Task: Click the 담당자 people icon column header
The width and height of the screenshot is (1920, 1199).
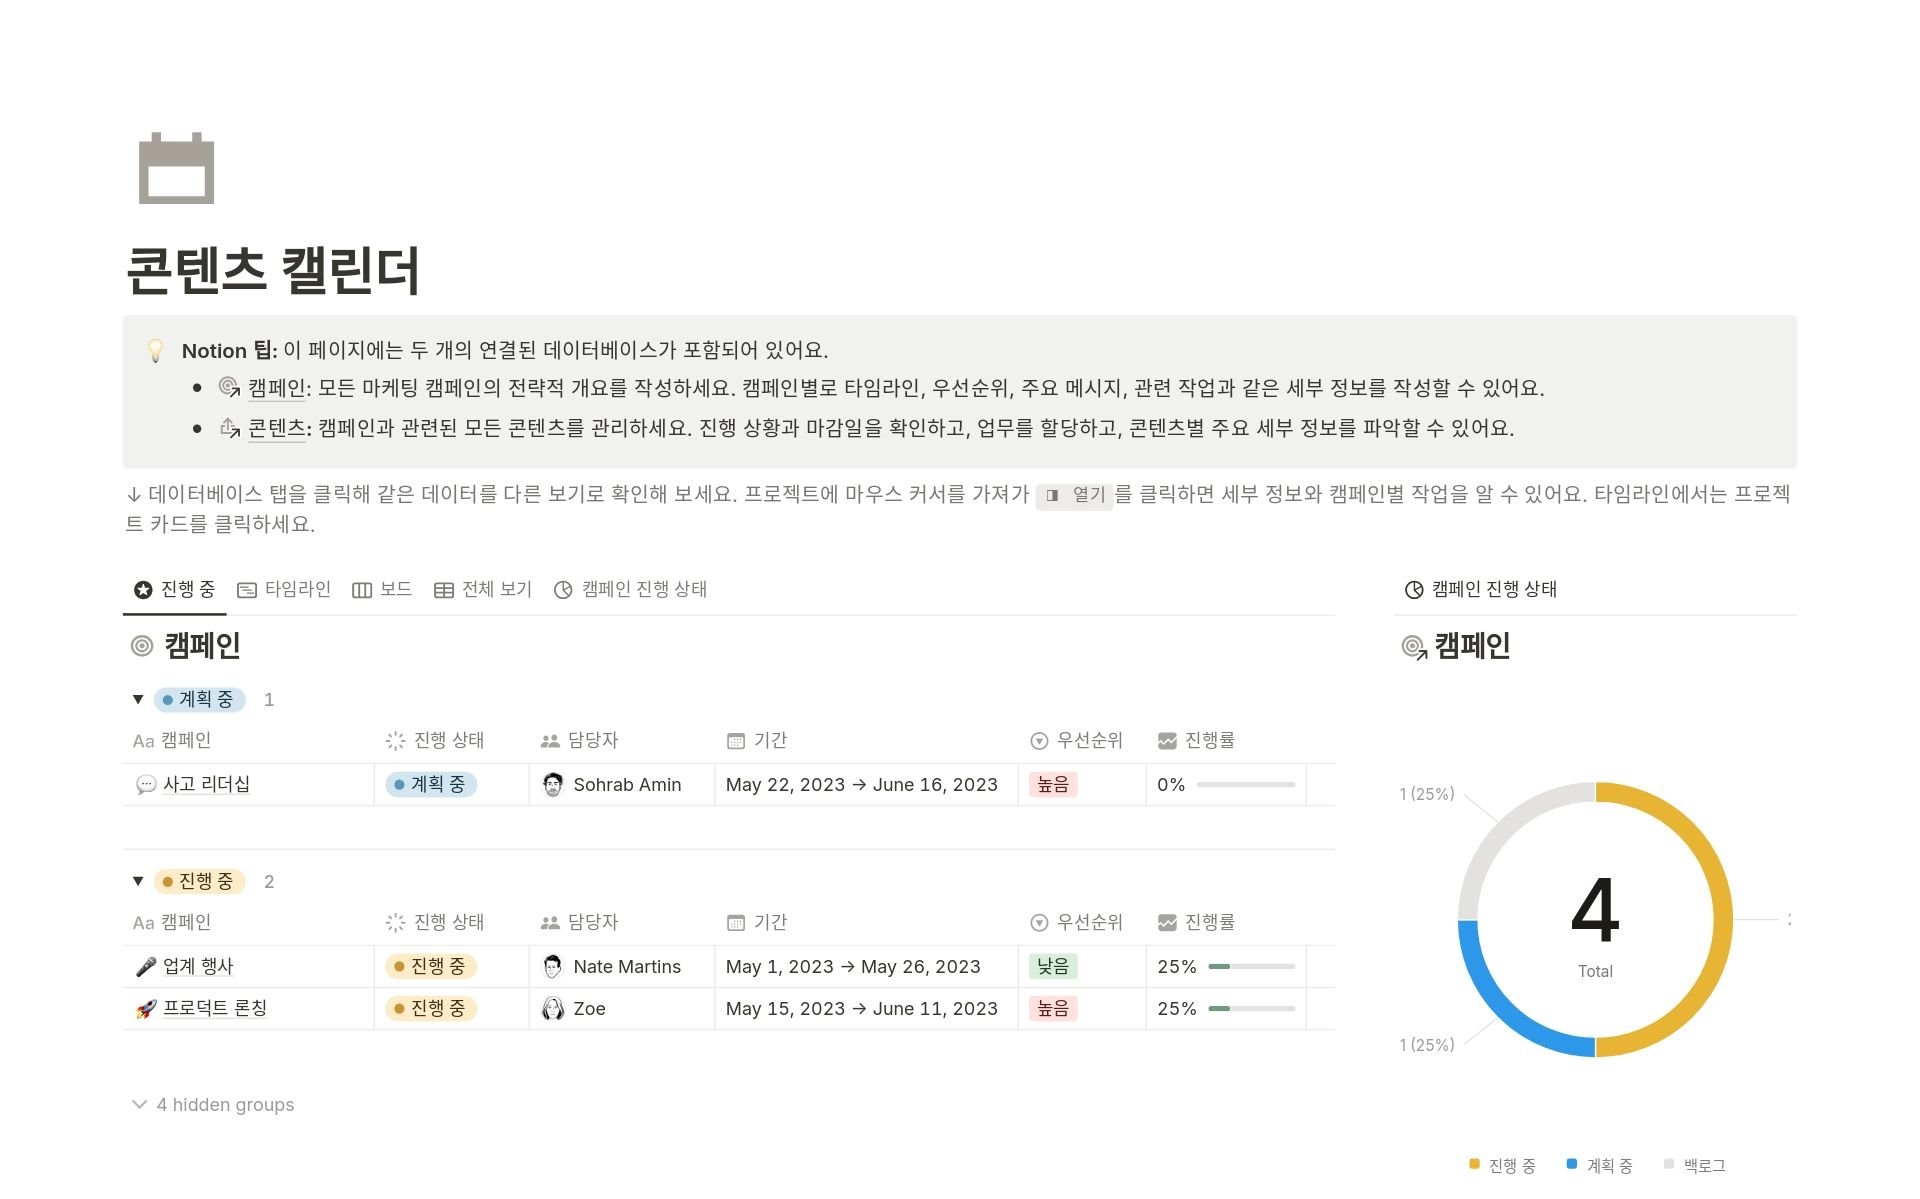Action: tap(548, 740)
